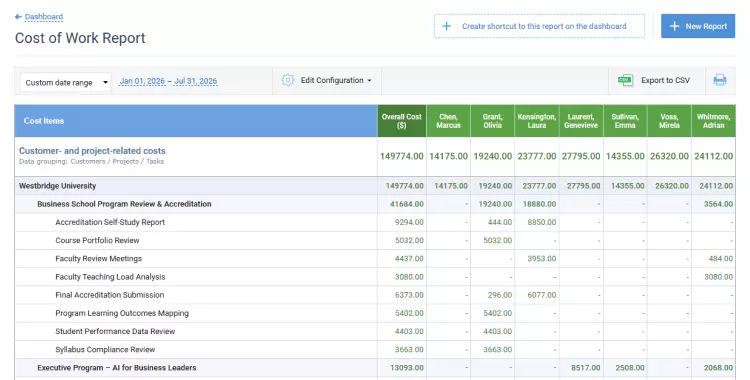Select the Program Learning Outcomes Mapping task
750x380 pixels.
tap(122, 313)
